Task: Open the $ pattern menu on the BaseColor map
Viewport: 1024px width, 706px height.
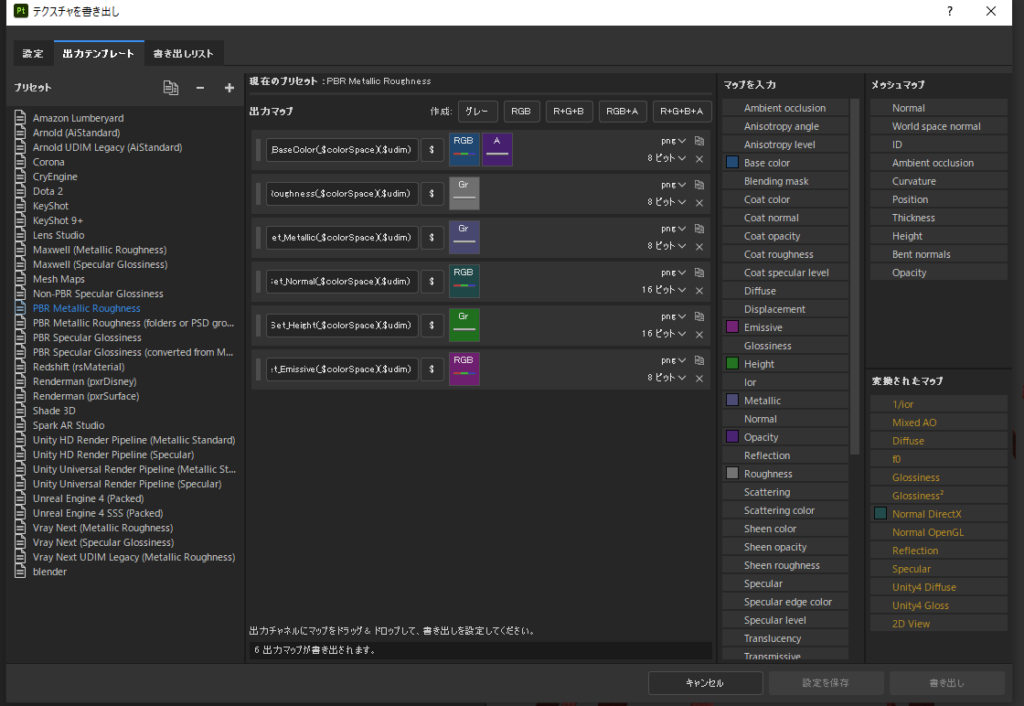Action: coord(432,150)
